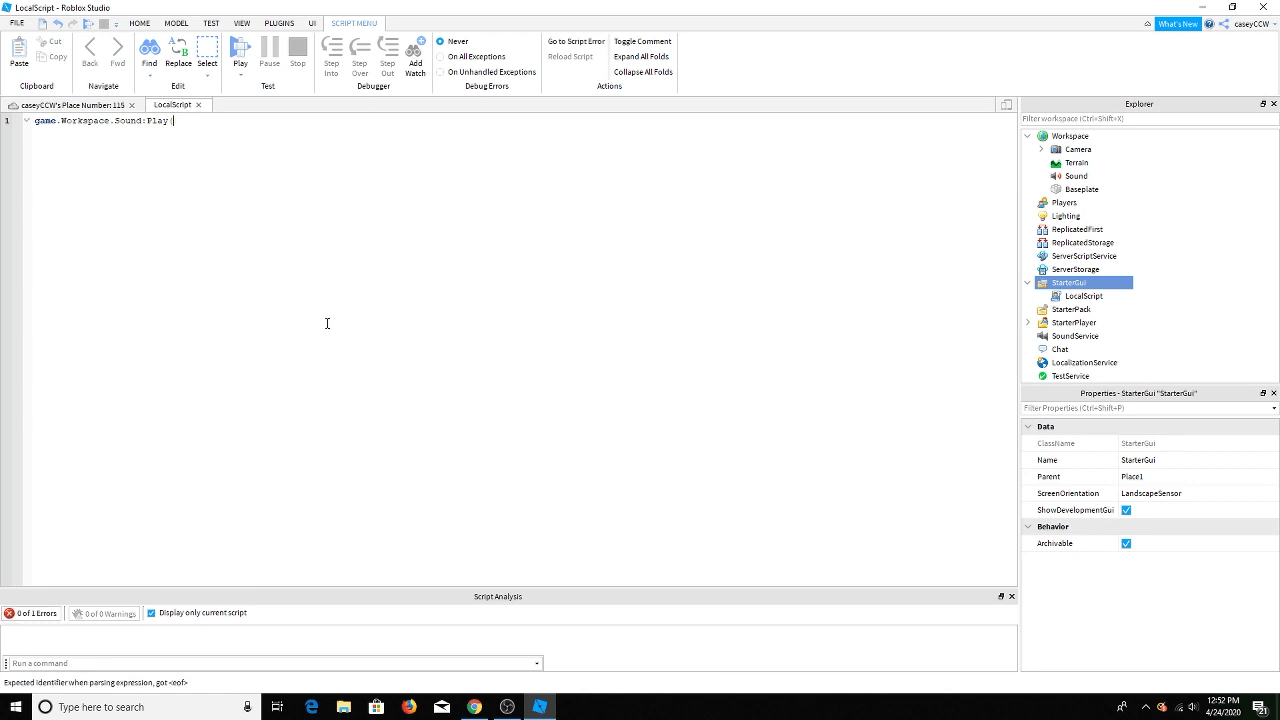Open Chrome from the taskbar

pyautogui.click(x=474, y=707)
